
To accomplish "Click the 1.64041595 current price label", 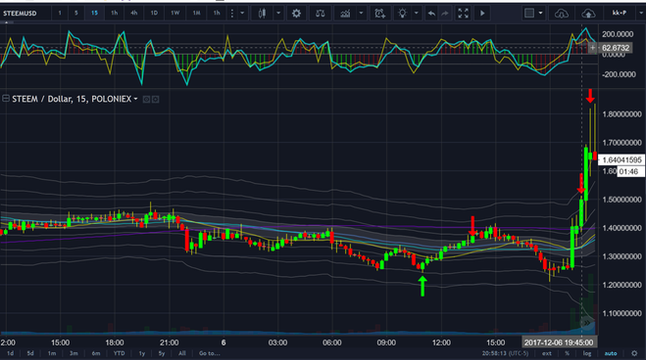I will tap(622, 160).
